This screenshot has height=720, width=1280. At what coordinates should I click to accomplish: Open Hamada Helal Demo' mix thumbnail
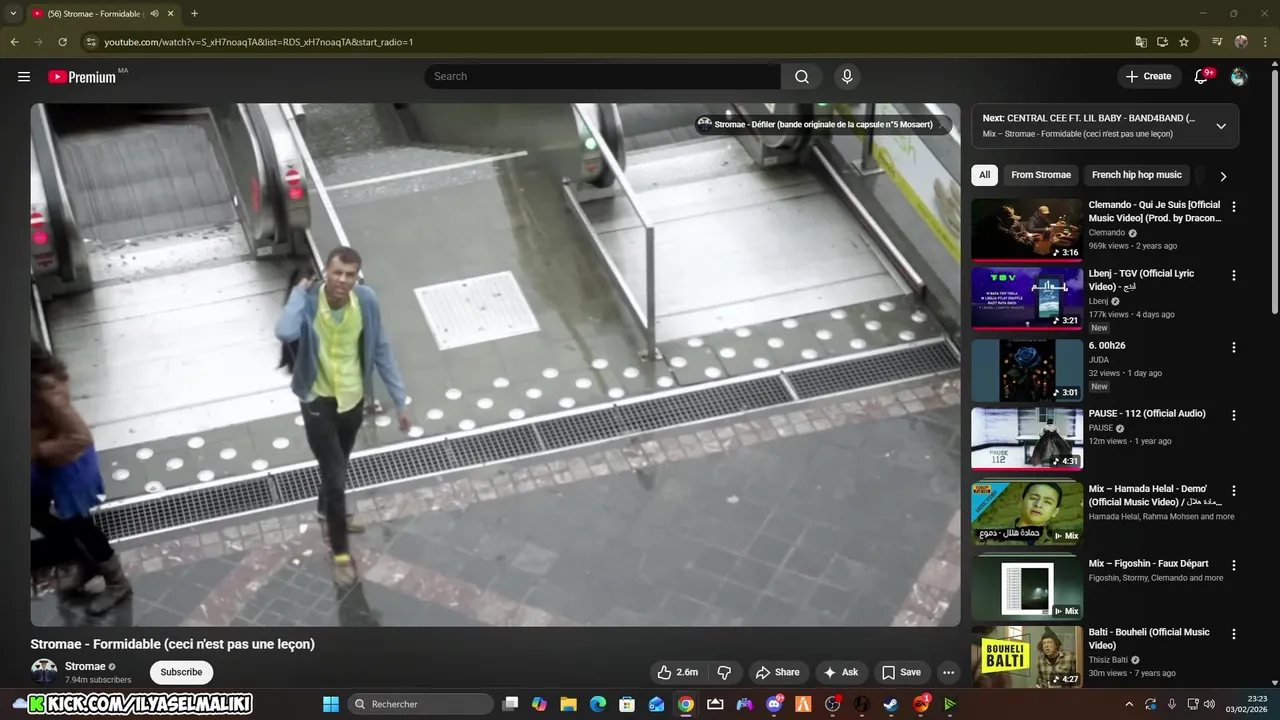[1027, 513]
